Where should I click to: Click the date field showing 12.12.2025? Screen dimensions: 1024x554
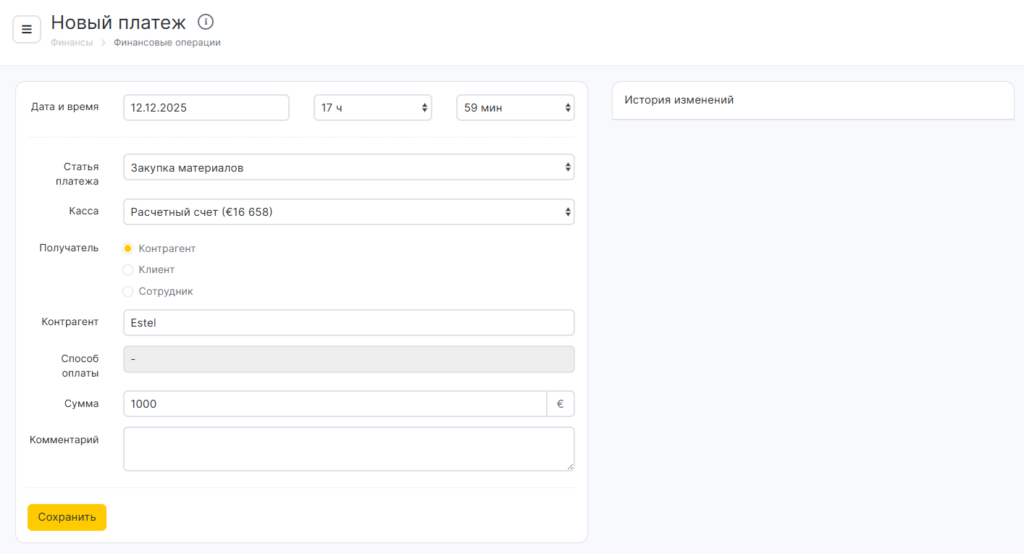click(x=206, y=108)
